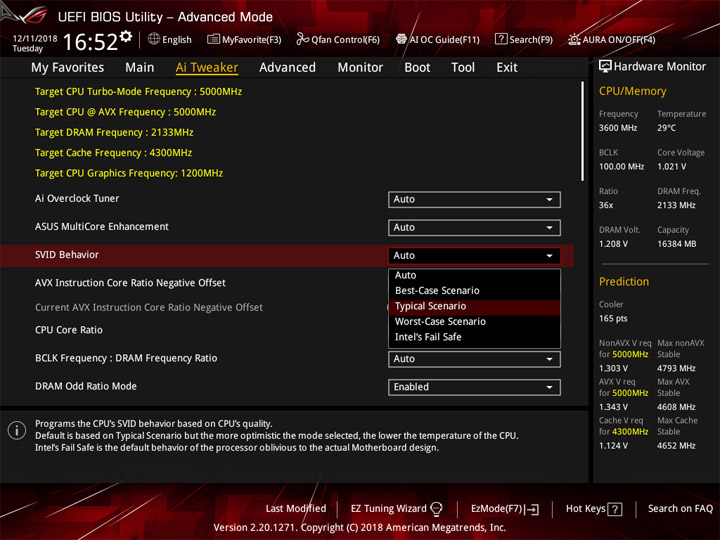Screen dimensions: 720x540
Task: Open the Boot tab
Action: pos(417,68)
